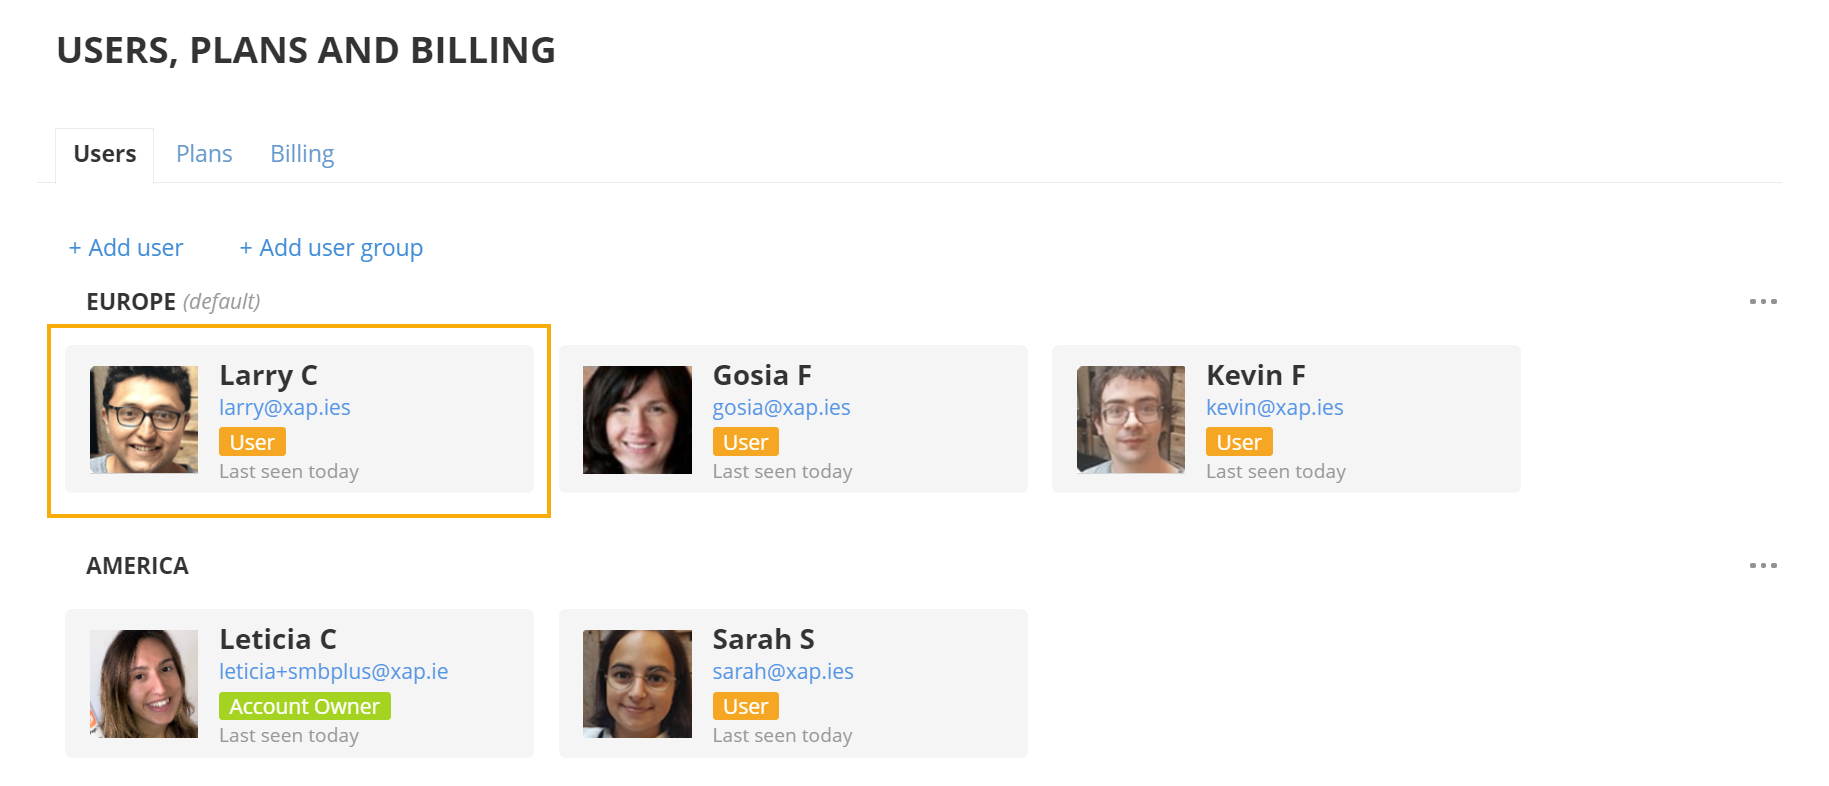
Task: Open gosia@xap.ies email link
Action: tap(781, 407)
